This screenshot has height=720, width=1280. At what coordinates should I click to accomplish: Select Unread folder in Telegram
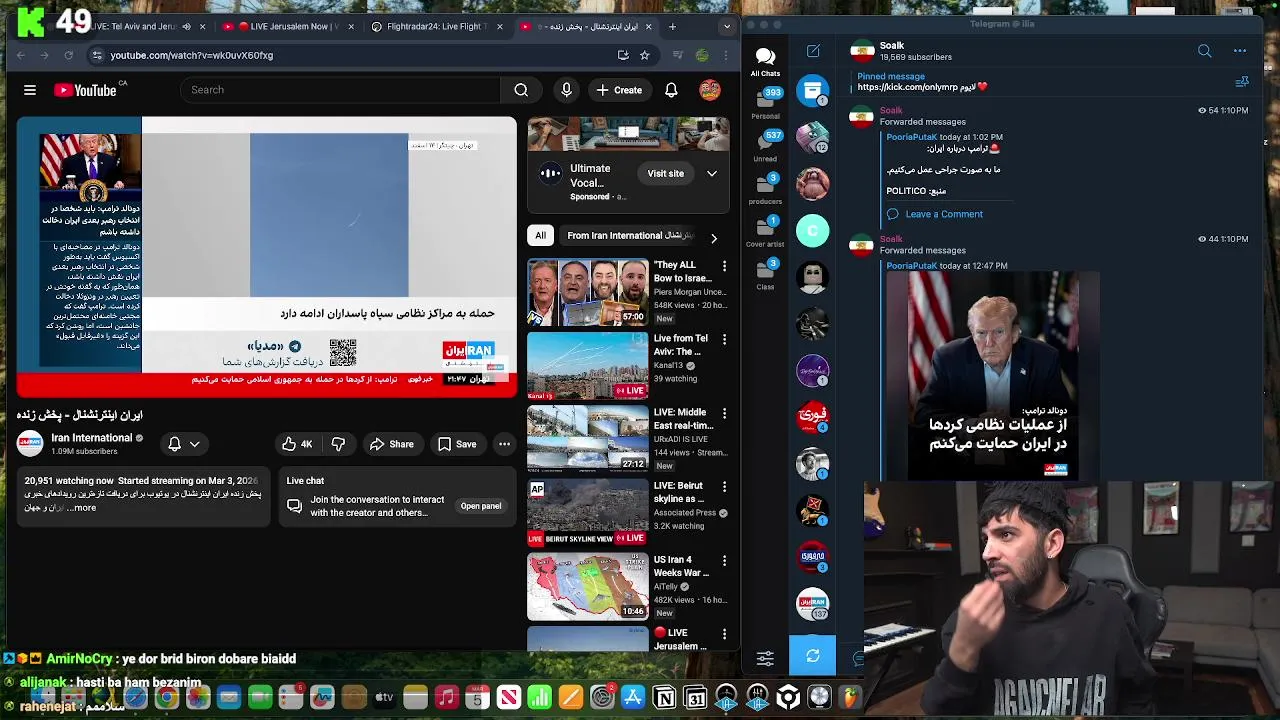pyautogui.click(x=765, y=145)
